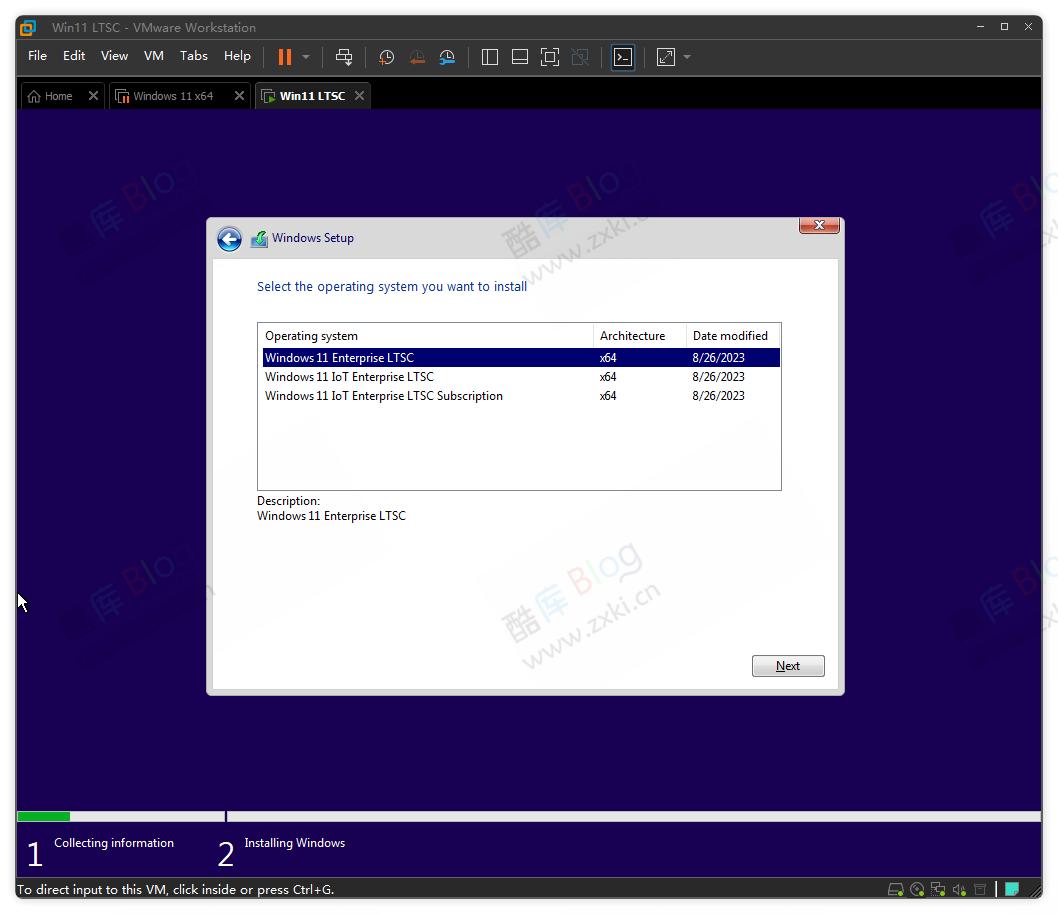Image resolution: width=1058 pixels, height=914 pixels.
Task: Select Windows 11 IoT Enterprise LTSC Subscription
Action: (383, 395)
